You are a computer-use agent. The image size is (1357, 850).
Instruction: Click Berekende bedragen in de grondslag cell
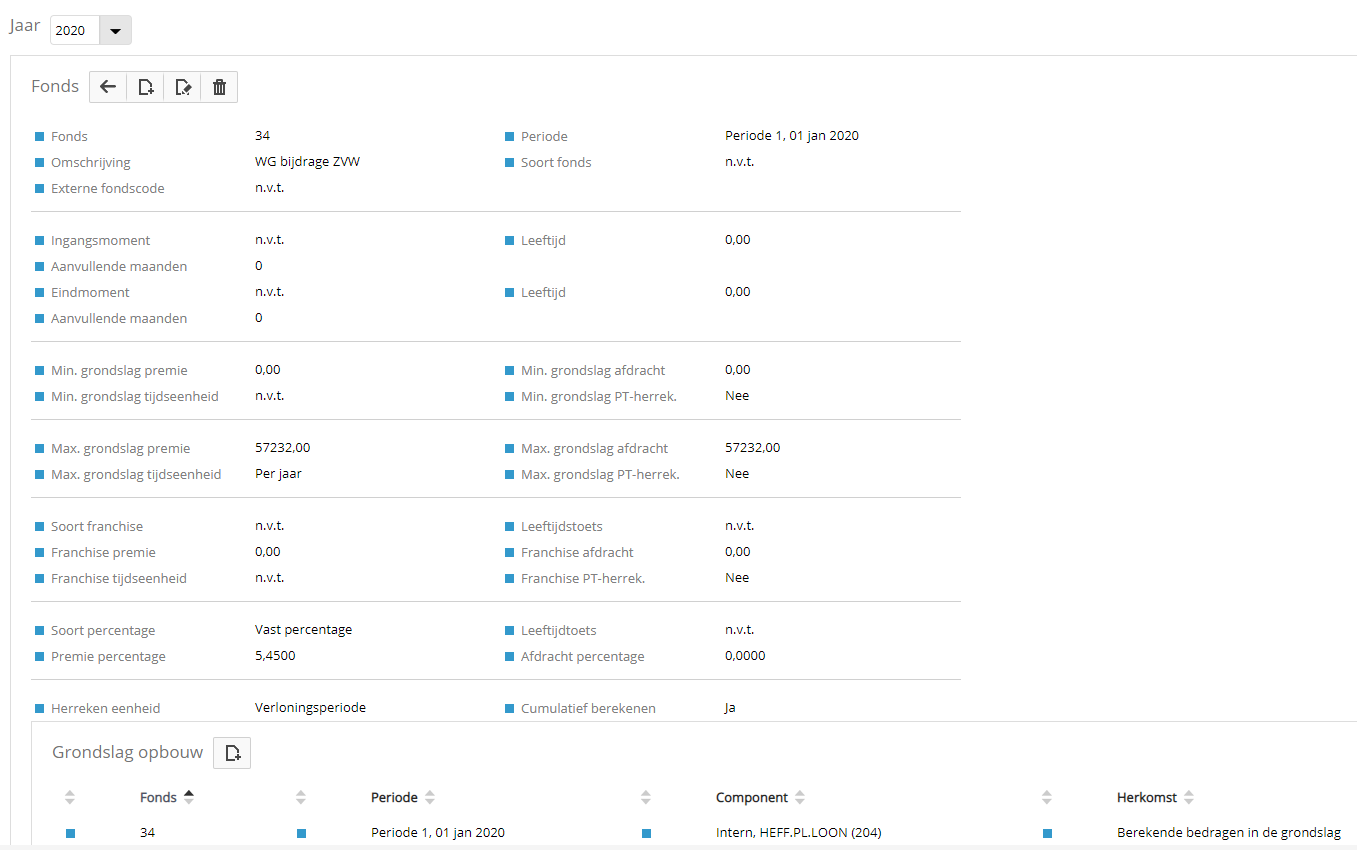(1228, 832)
